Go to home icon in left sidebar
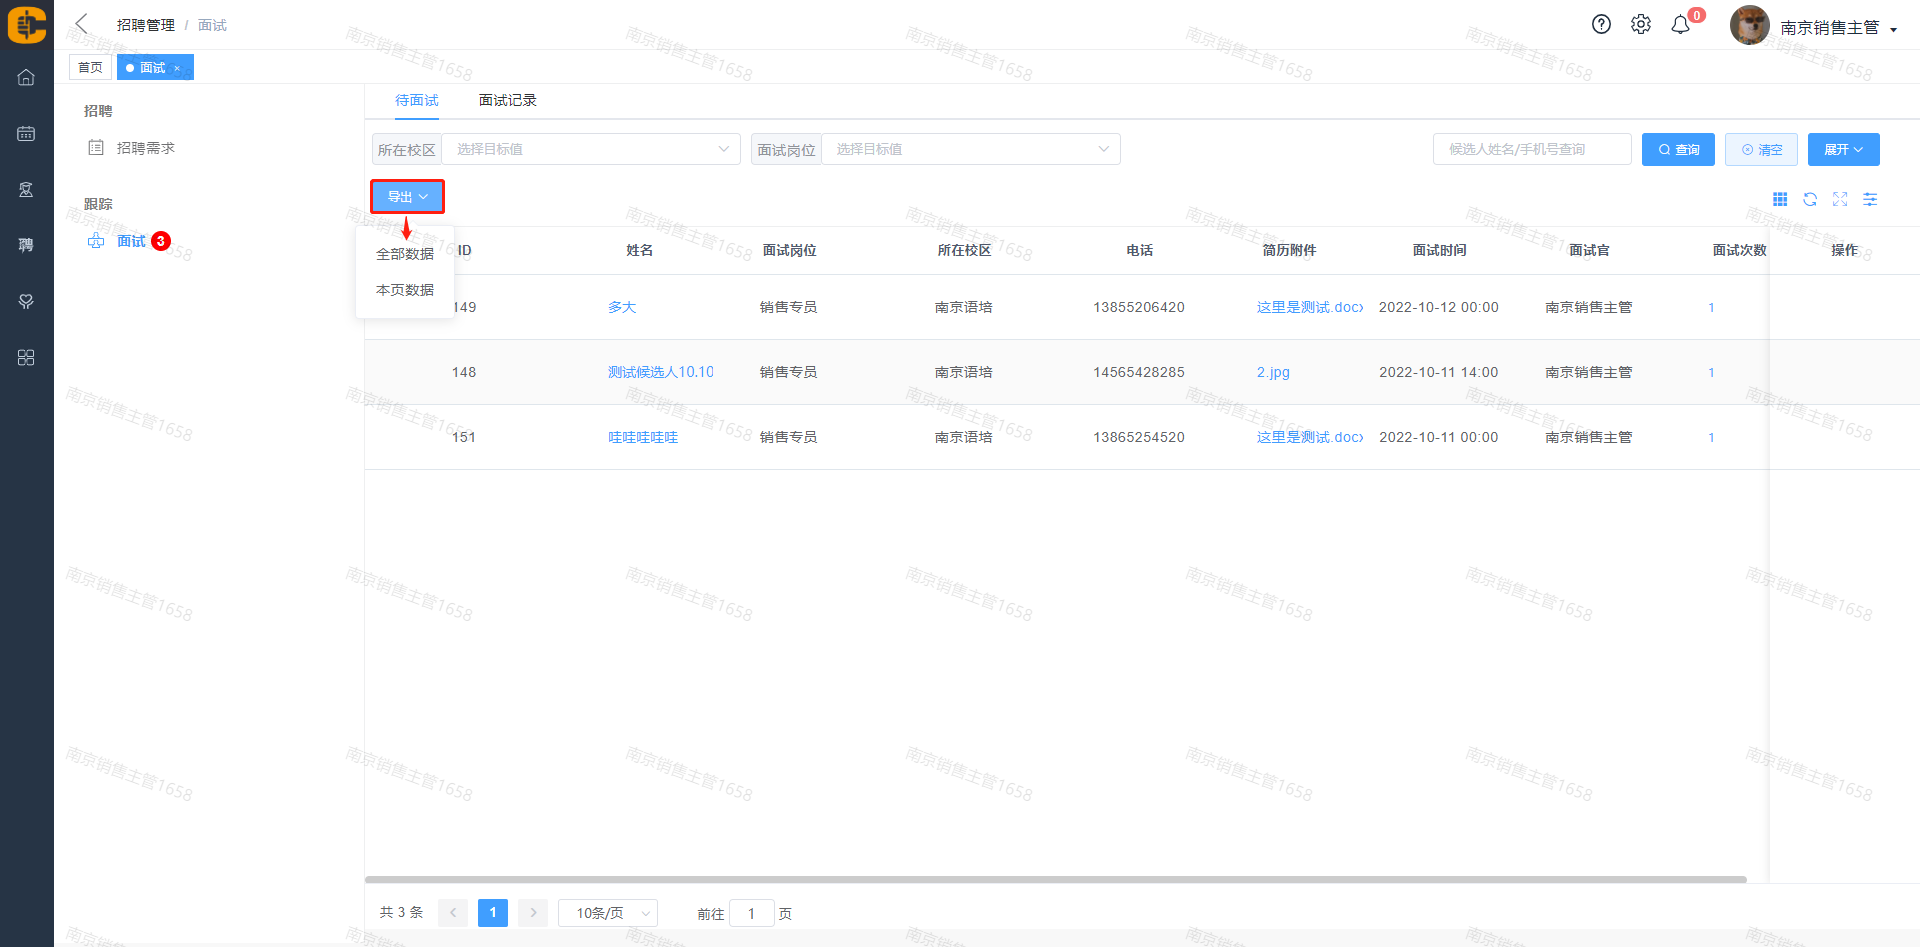The height and width of the screenshot is (947, 1920). point(26,77)
